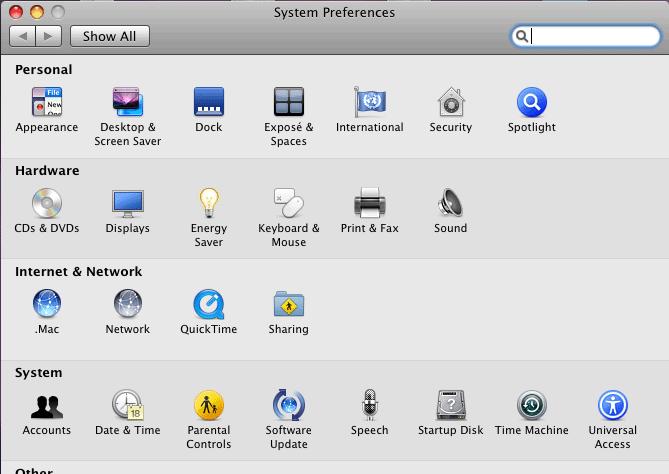Open Energy Saver lightbulb icon
This screenshot has height=474, width=669.
(x=209, y=203)
